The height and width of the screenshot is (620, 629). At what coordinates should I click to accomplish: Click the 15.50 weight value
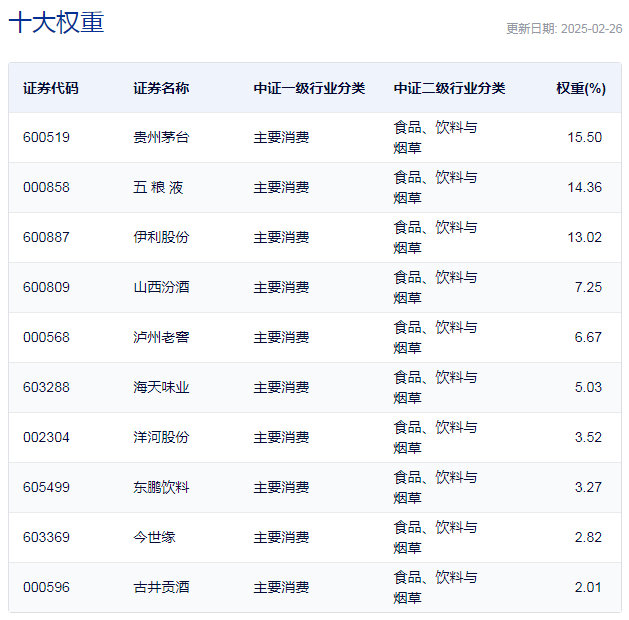tap(584, 137)
